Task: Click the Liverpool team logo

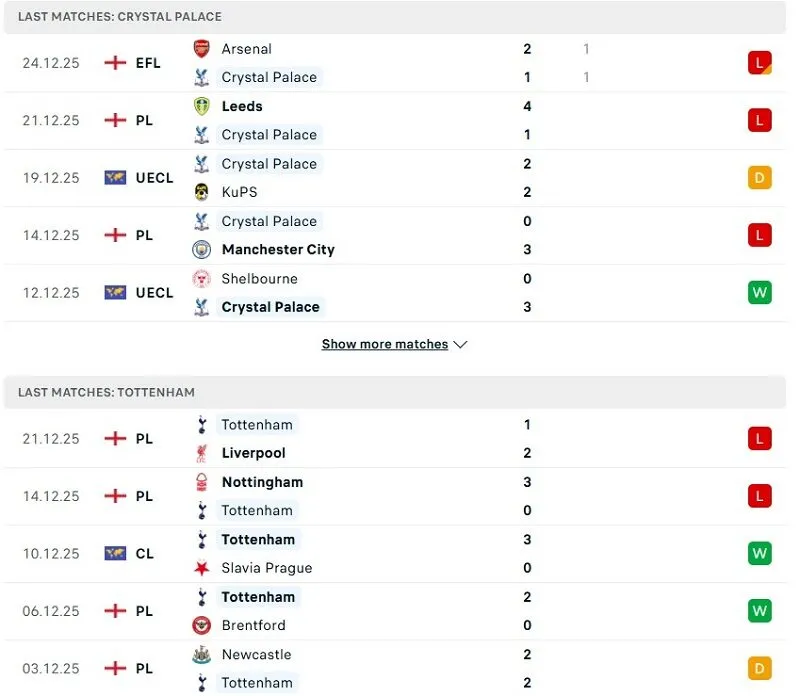Action: pos(204,453)
